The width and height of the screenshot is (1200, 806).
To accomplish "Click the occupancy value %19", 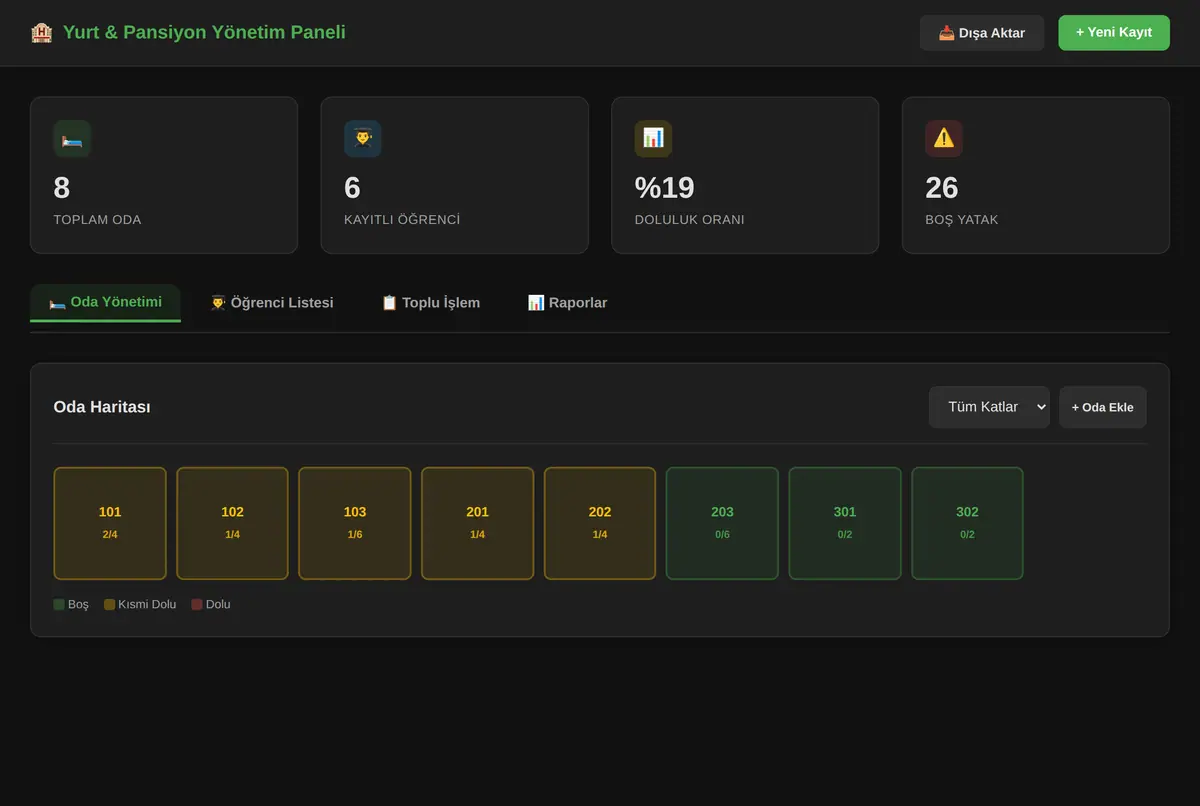I will coord(665,188).
